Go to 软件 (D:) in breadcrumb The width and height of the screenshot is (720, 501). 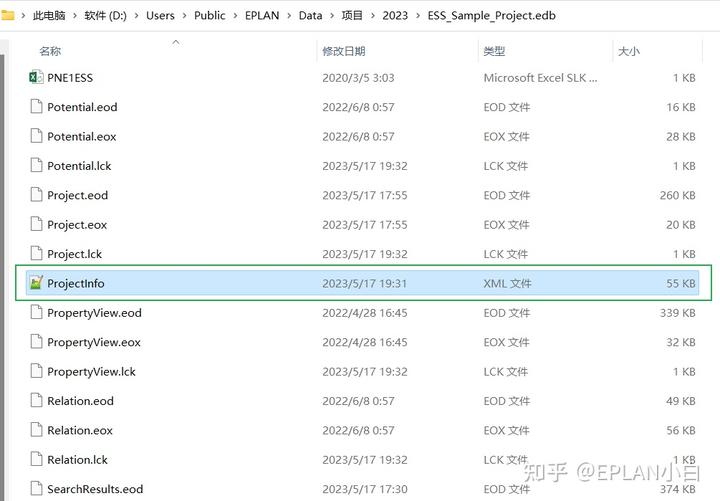106,16
